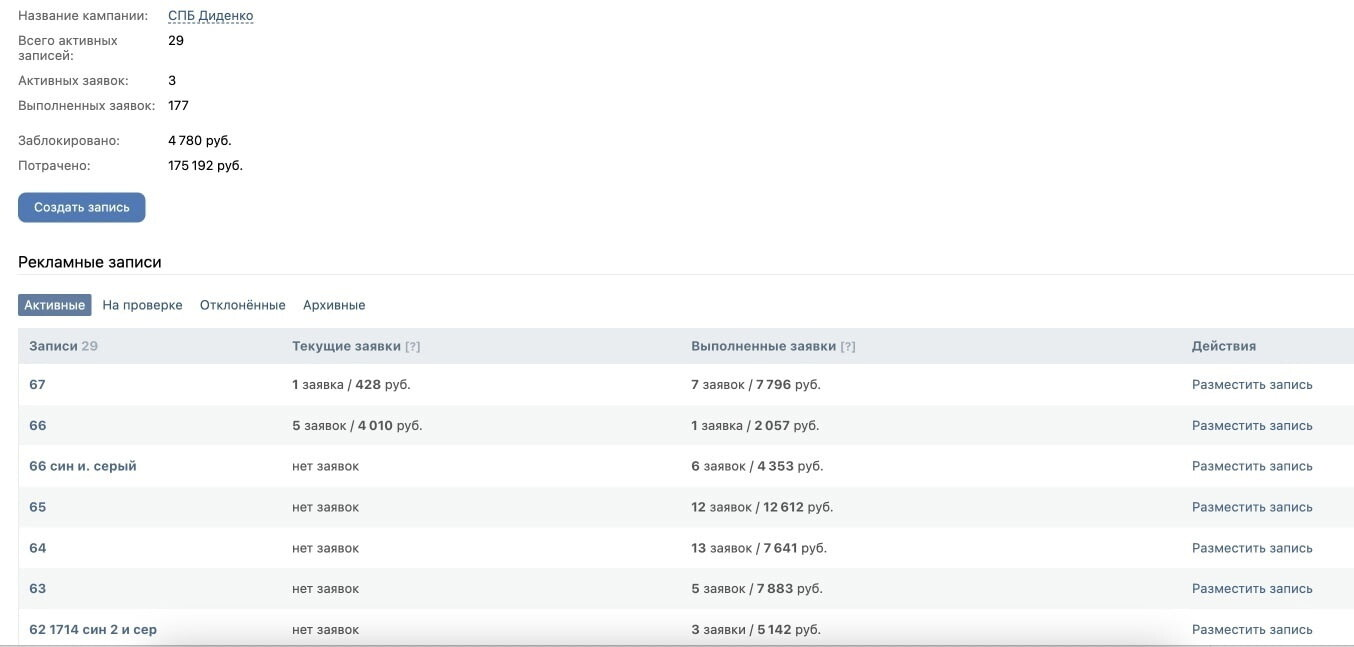
Task: Click Разместить запись for record 65
Action: click(1252, 507)
